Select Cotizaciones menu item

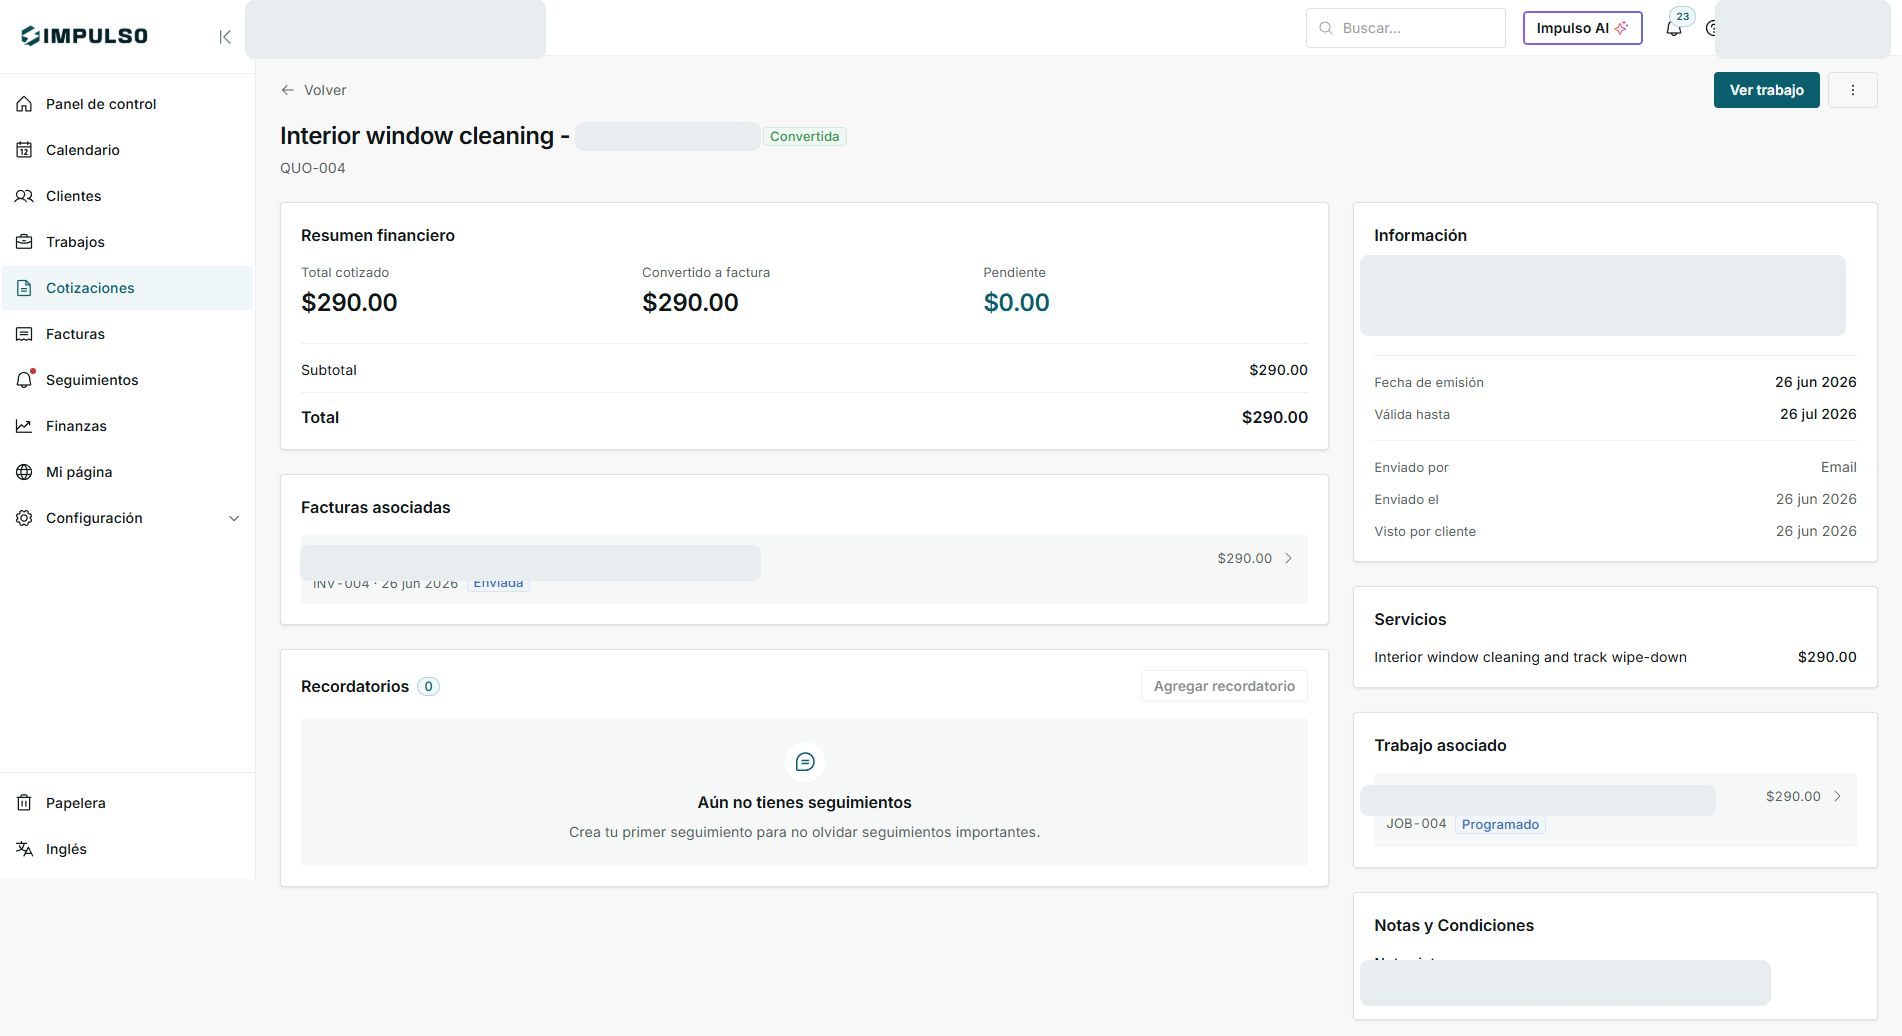pyautogui.click(x=127, y=288)
